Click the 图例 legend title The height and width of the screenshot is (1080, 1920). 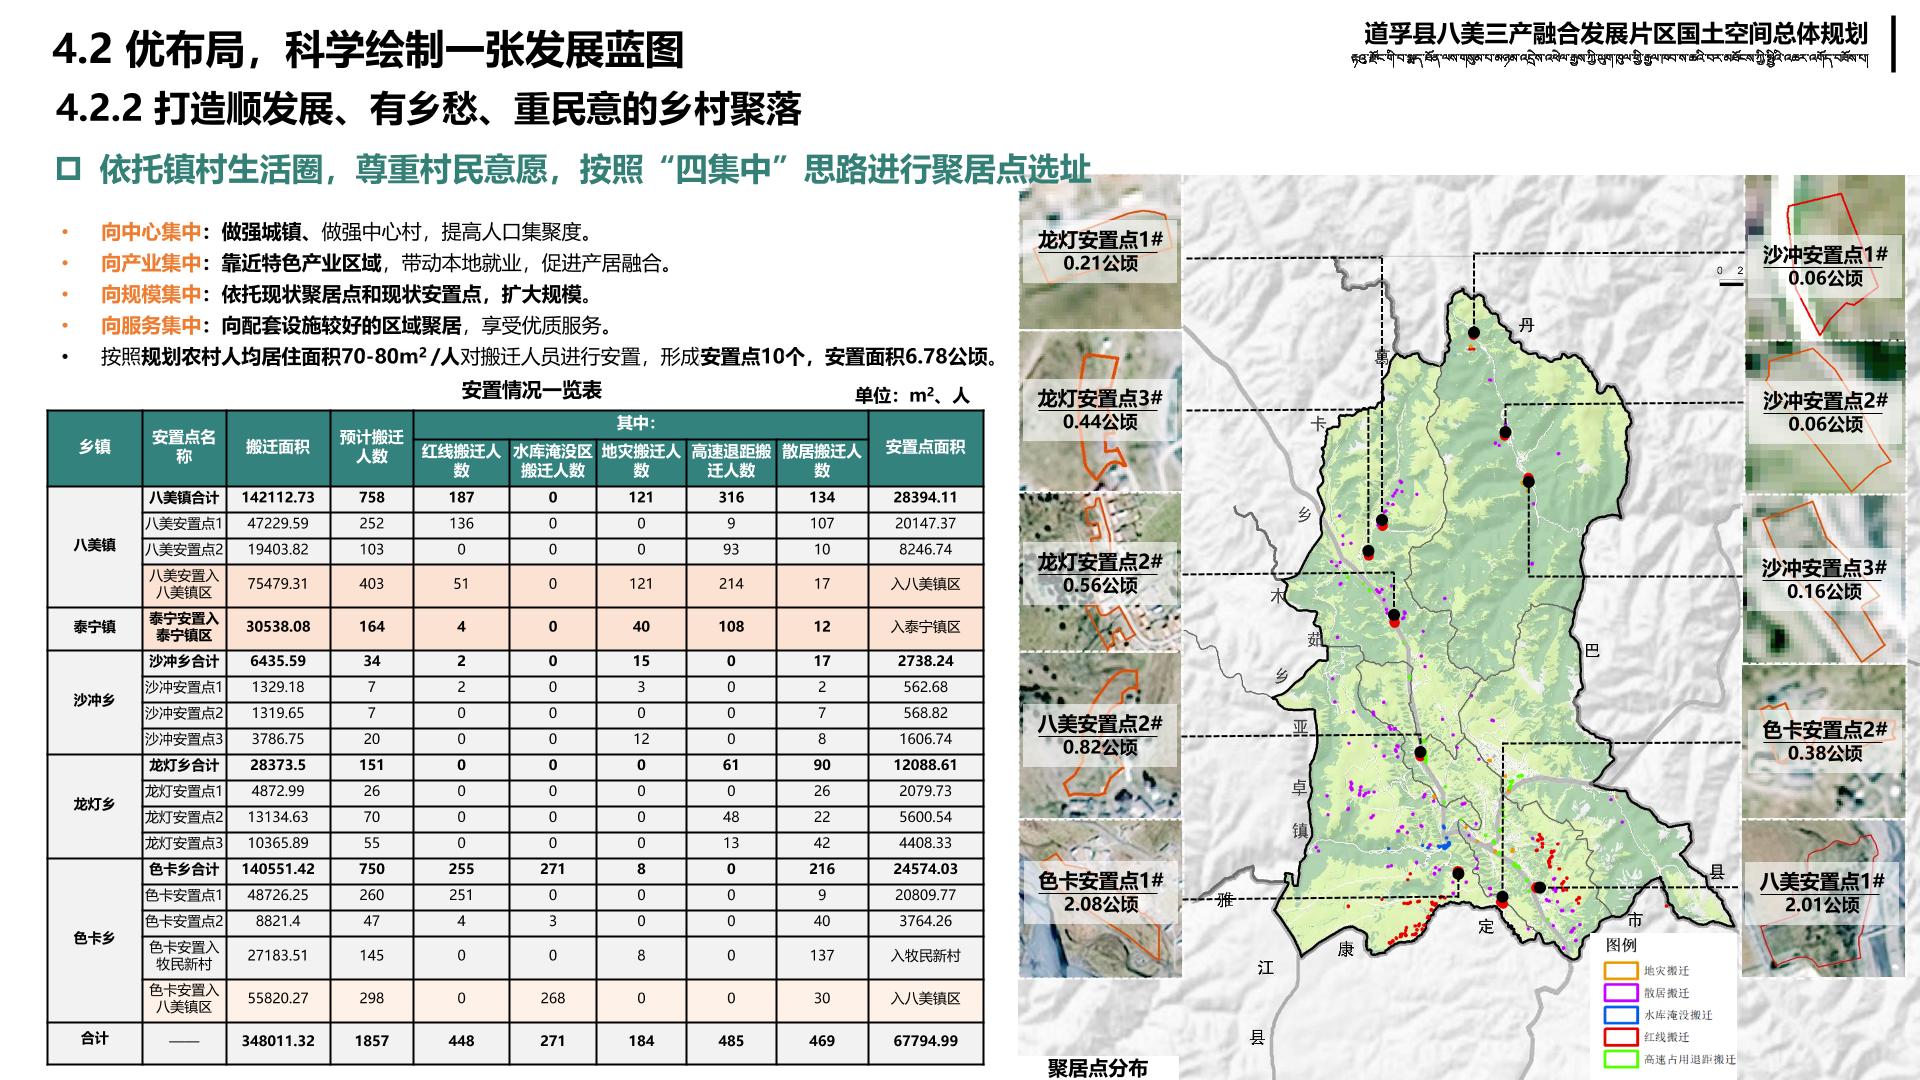coord(1622,945)
